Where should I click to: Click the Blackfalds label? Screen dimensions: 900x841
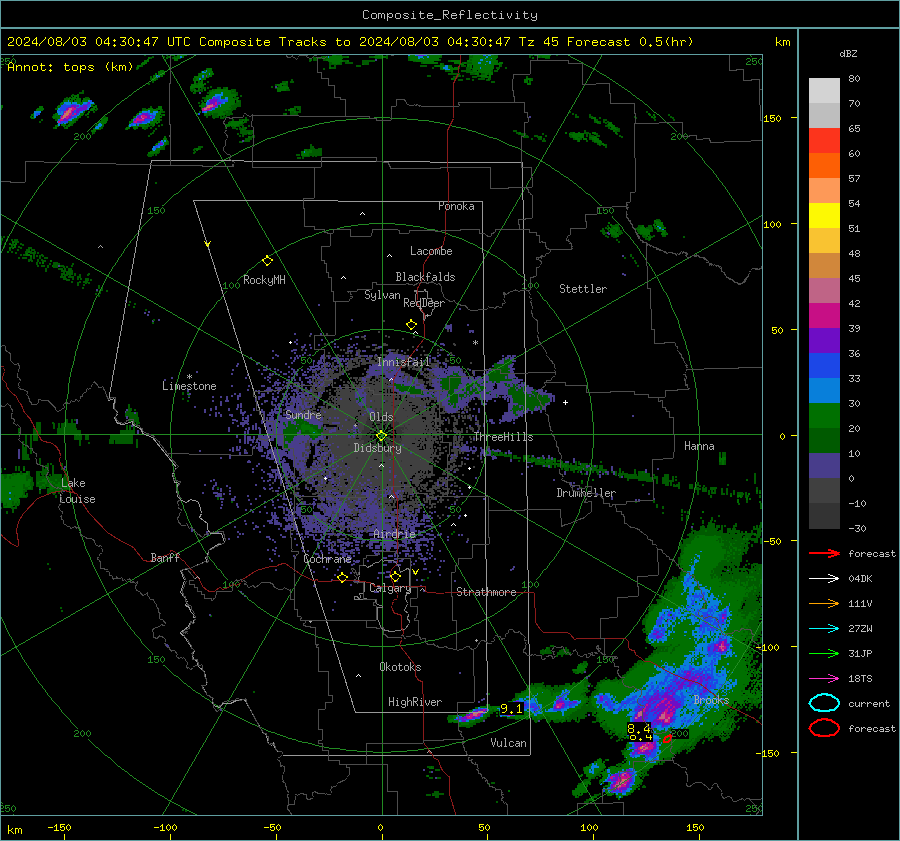[x=425, y=277]
